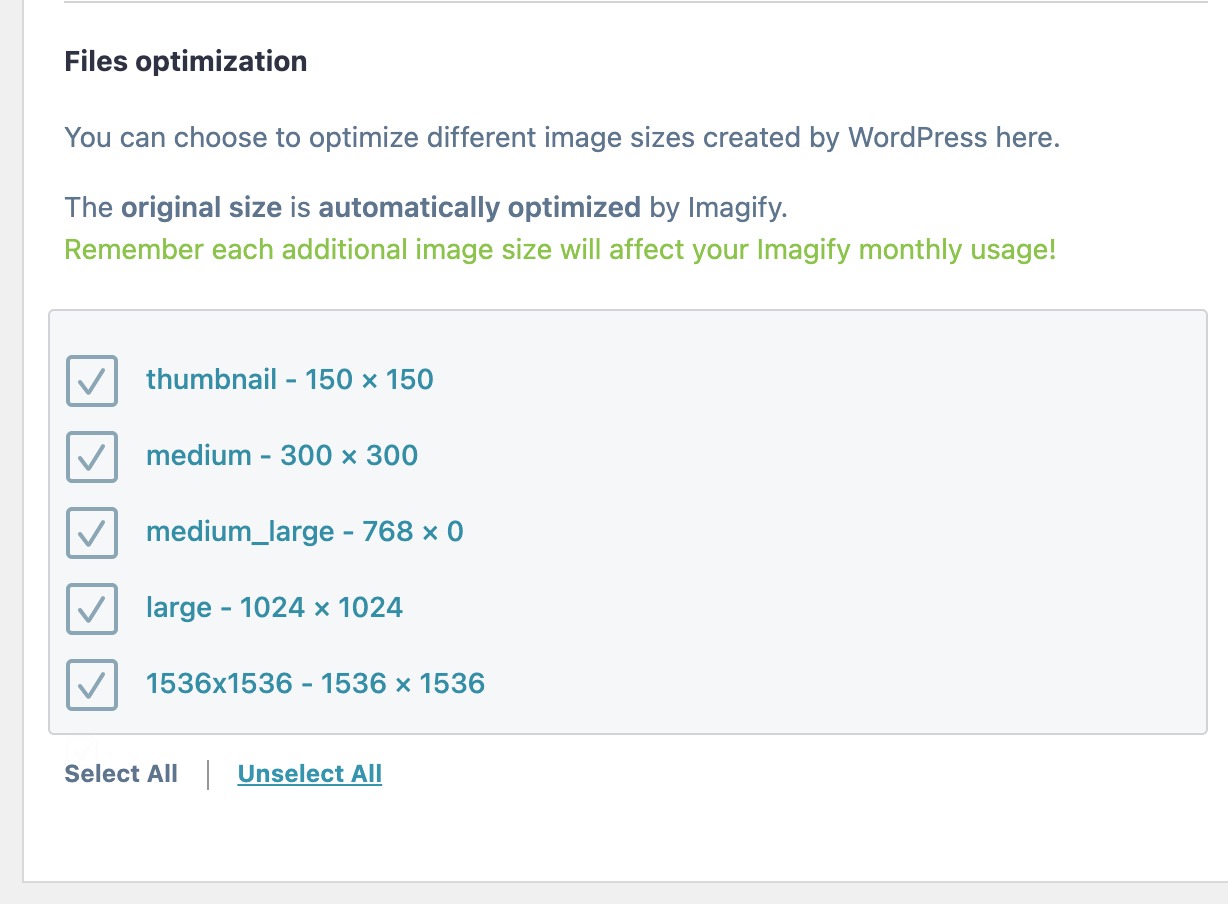Click the Files optimization heading
Image resolution: width=1228 pixels, height=904 pixels.
point(185,61)
